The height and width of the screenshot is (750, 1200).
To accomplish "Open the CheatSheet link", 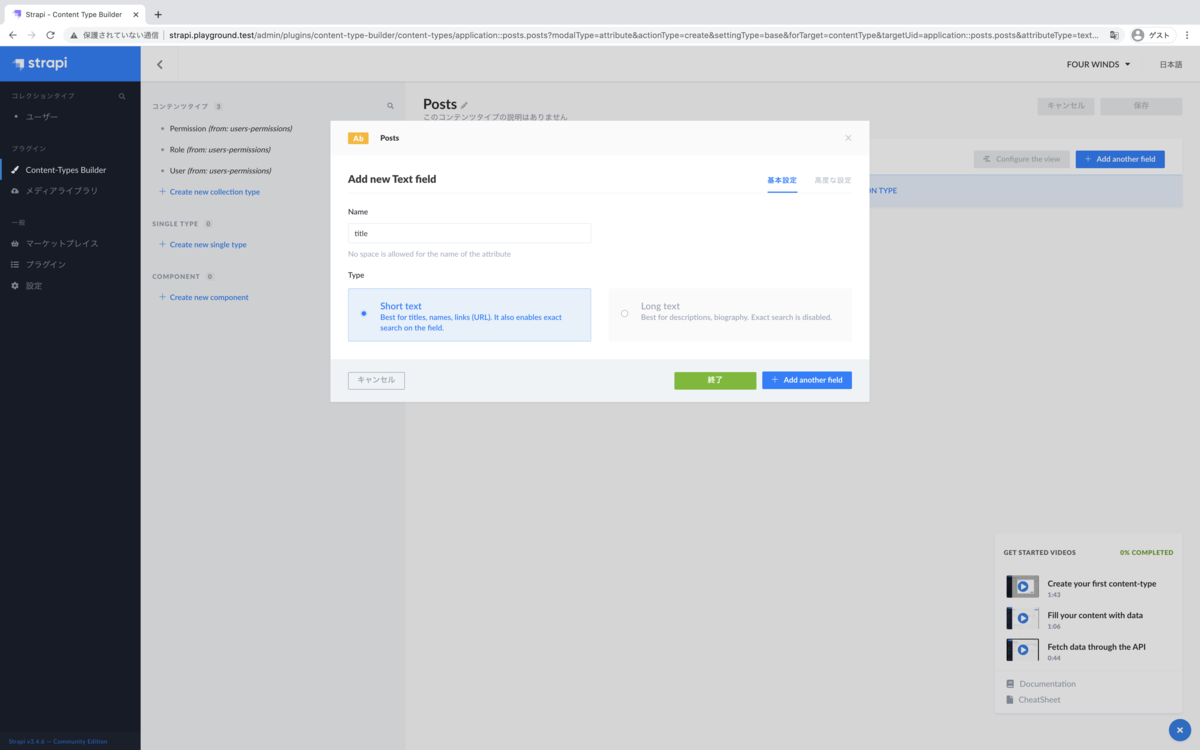I will click(1040, 700).
